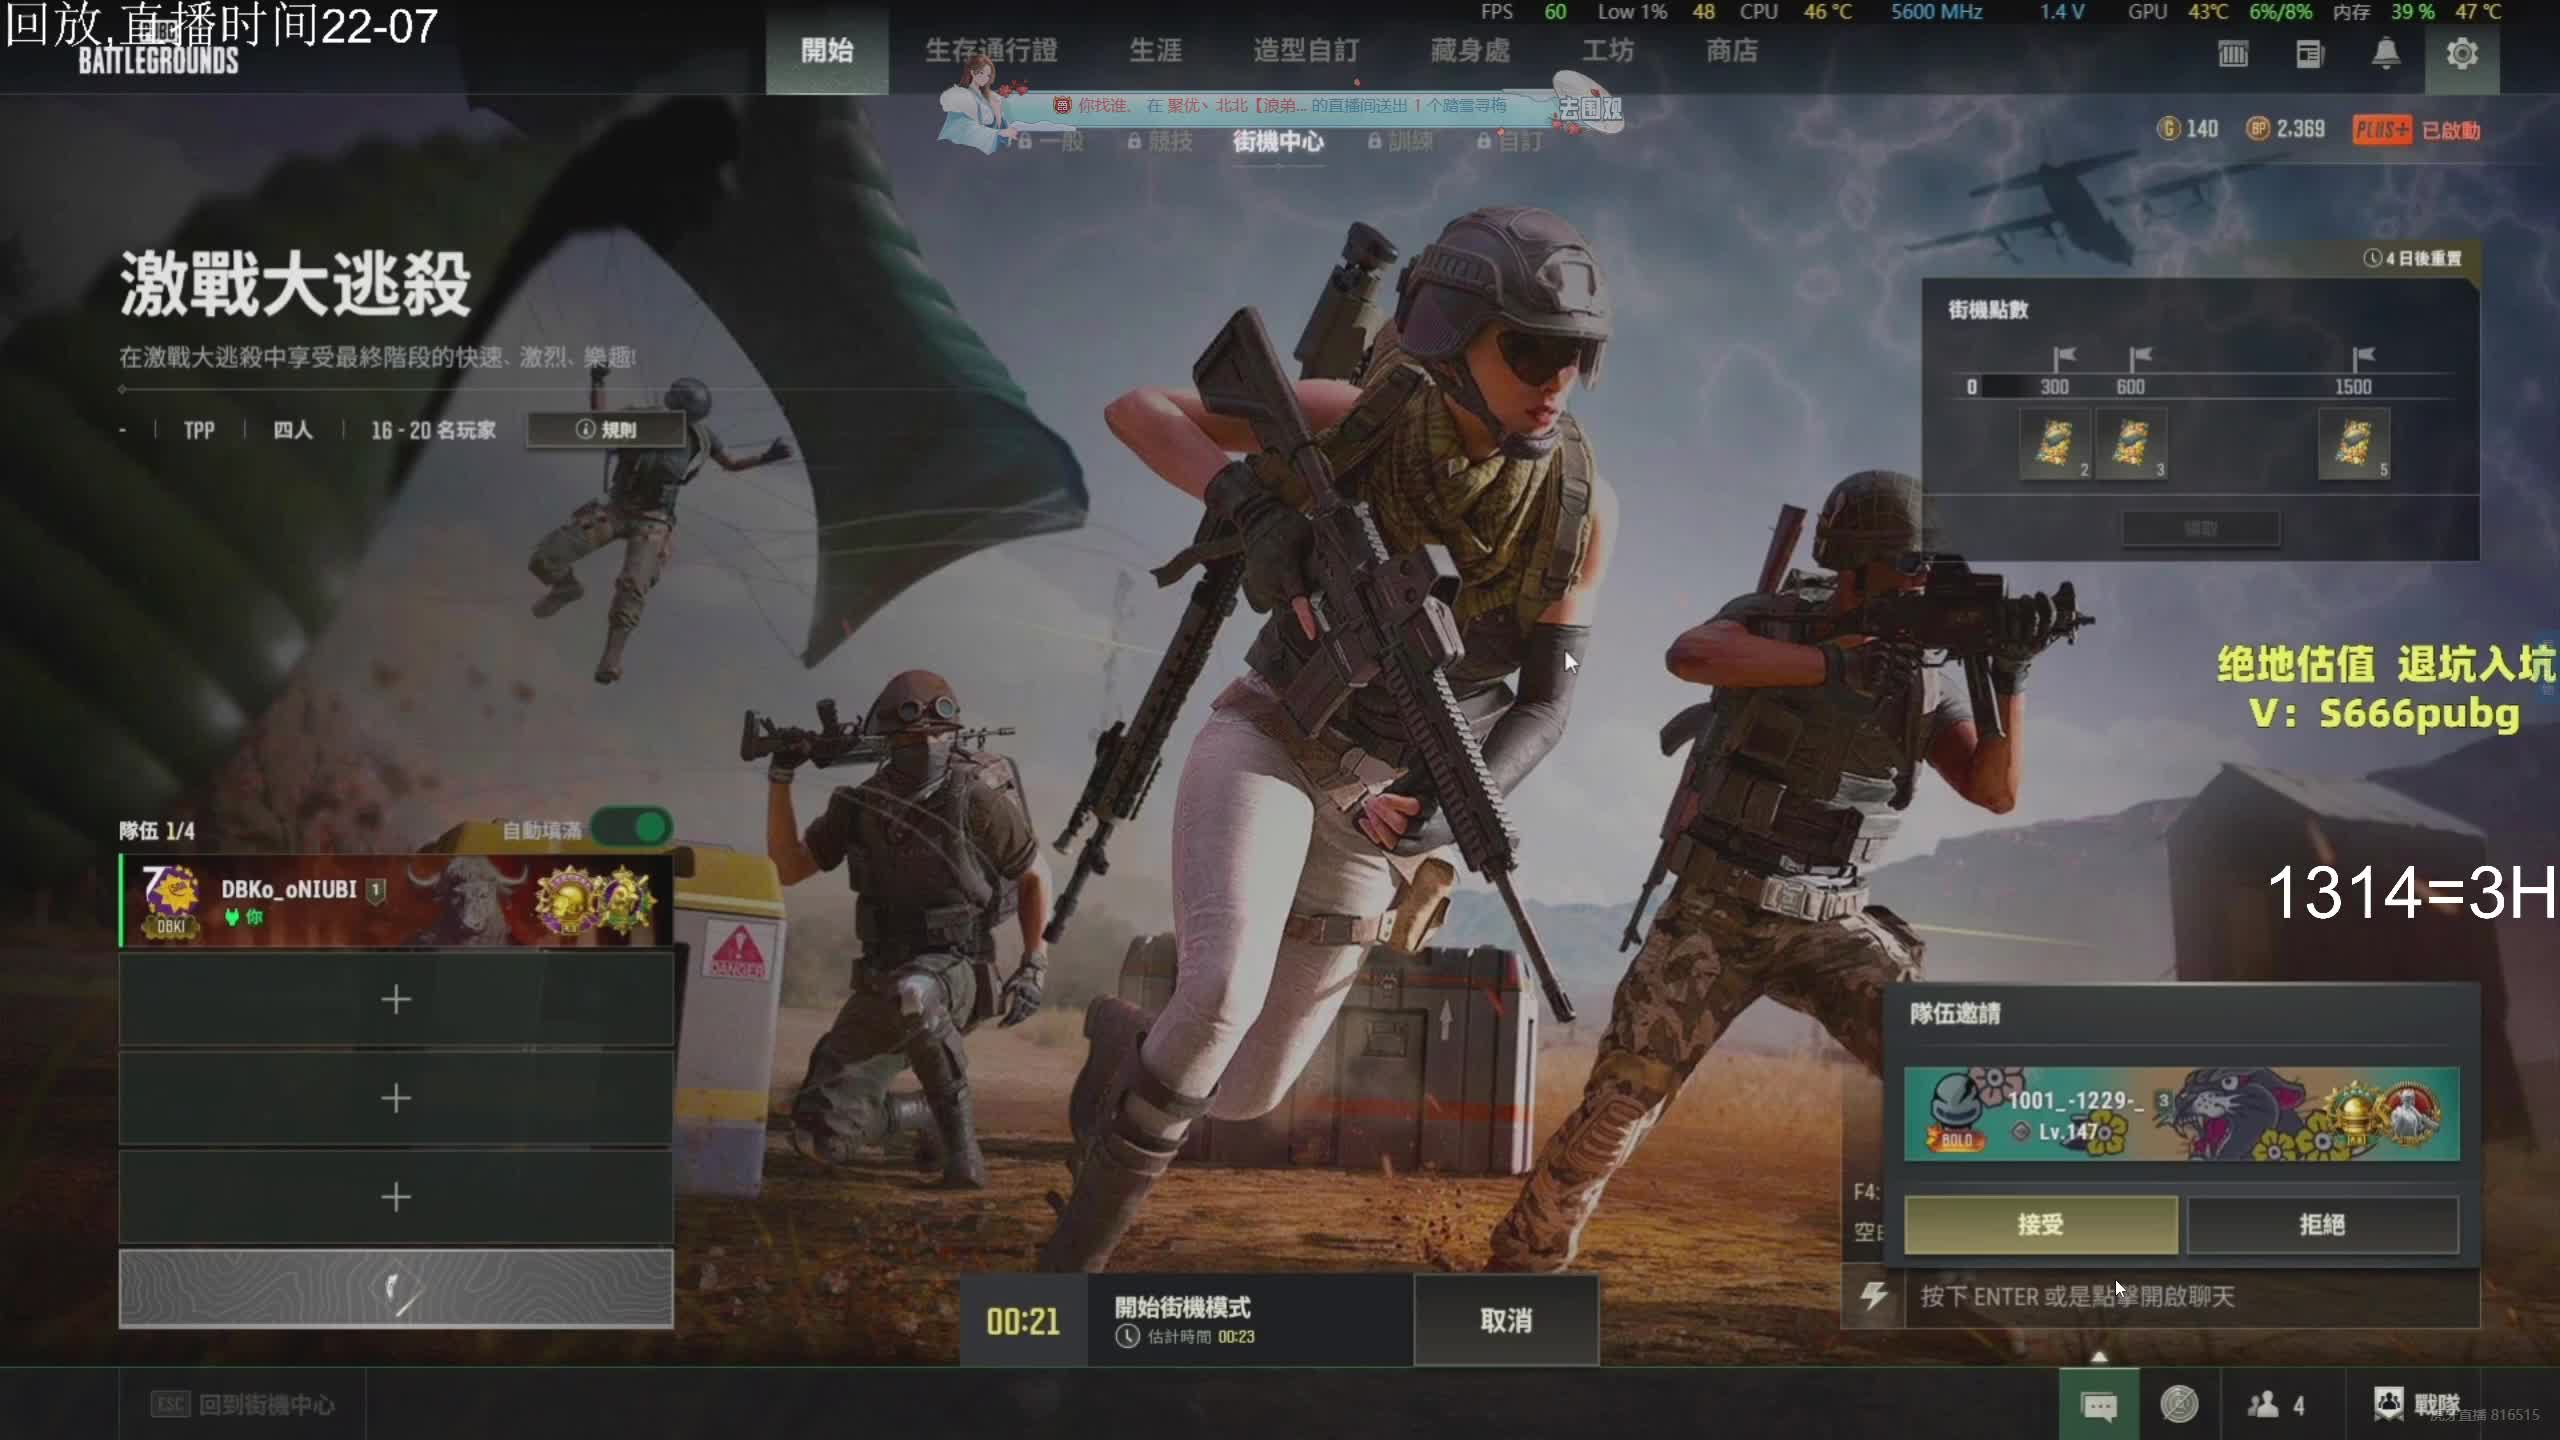Open the inventory crate icon in top bar
Image resolution: width=2560 pixels, height=1440 pixels.
point(2233,54)
